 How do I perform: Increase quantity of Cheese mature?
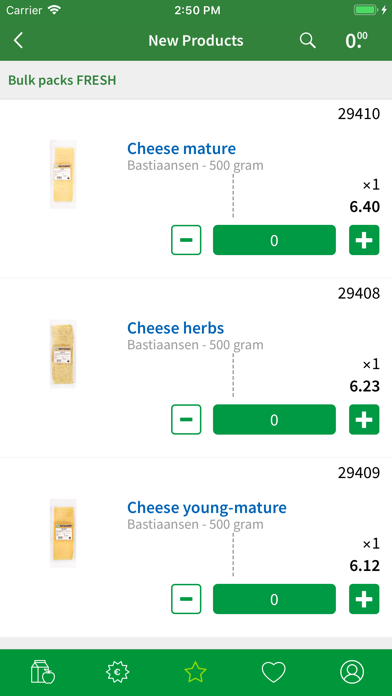coord(364,240)
